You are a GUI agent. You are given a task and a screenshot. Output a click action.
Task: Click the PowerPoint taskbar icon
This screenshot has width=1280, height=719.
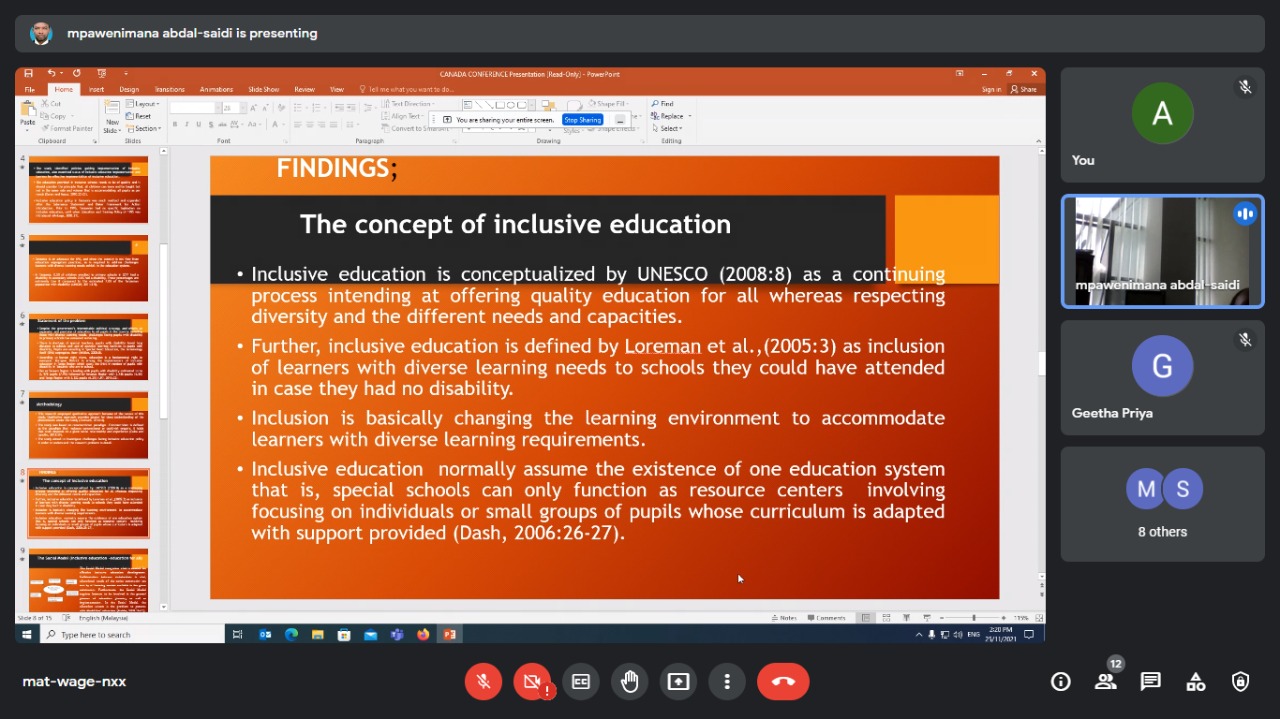(x=449, y=634)
